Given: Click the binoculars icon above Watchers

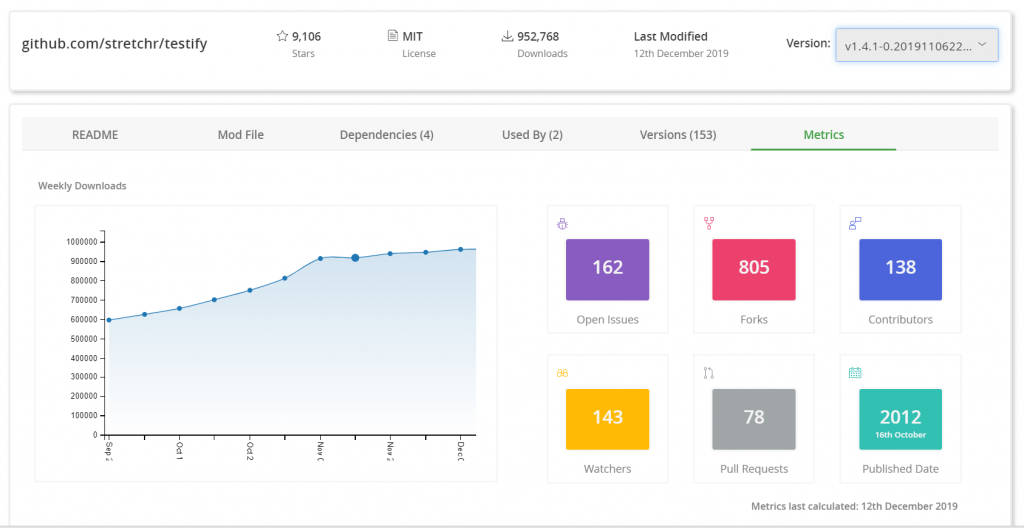Looking at the screenshot, I should pyautogui.click(x=562, y=373).
